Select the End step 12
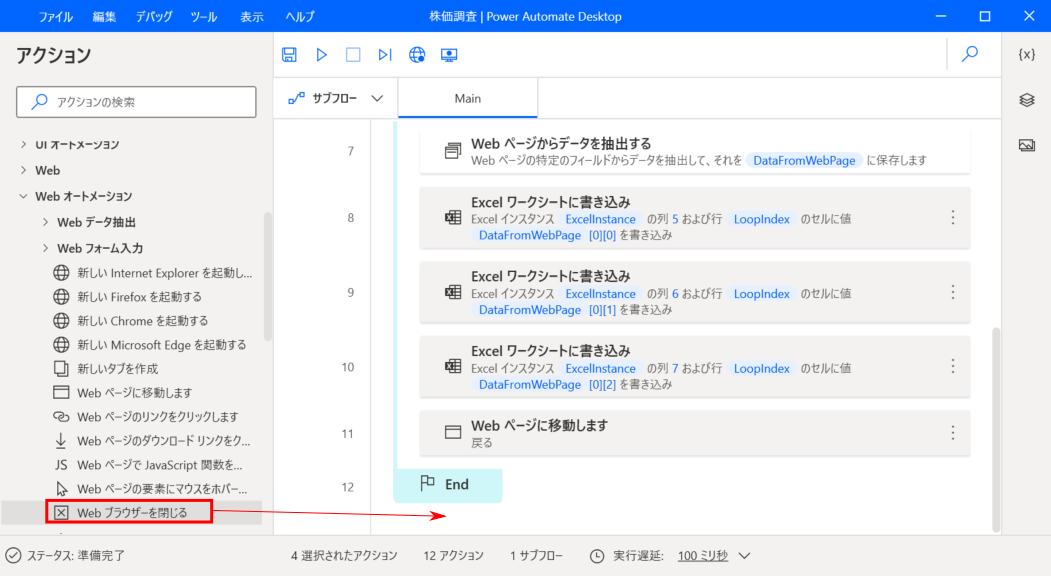 [448, 485]
